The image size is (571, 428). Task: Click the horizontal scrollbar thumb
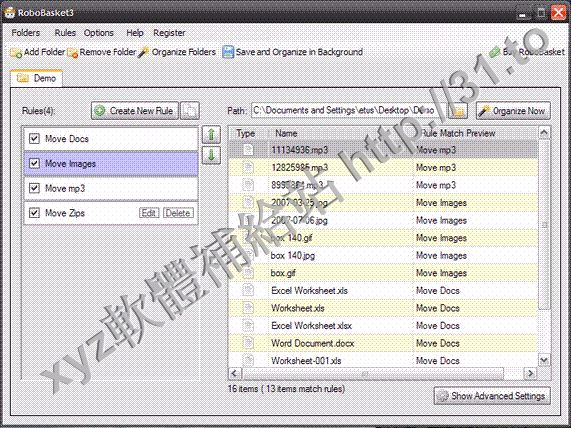tap(373, 373)
